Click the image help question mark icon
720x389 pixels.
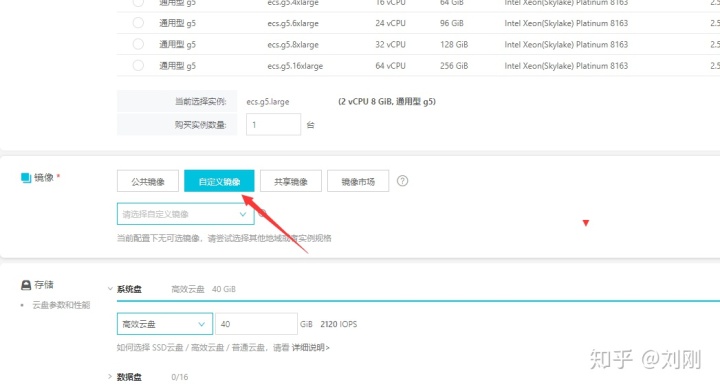[402, 181]
